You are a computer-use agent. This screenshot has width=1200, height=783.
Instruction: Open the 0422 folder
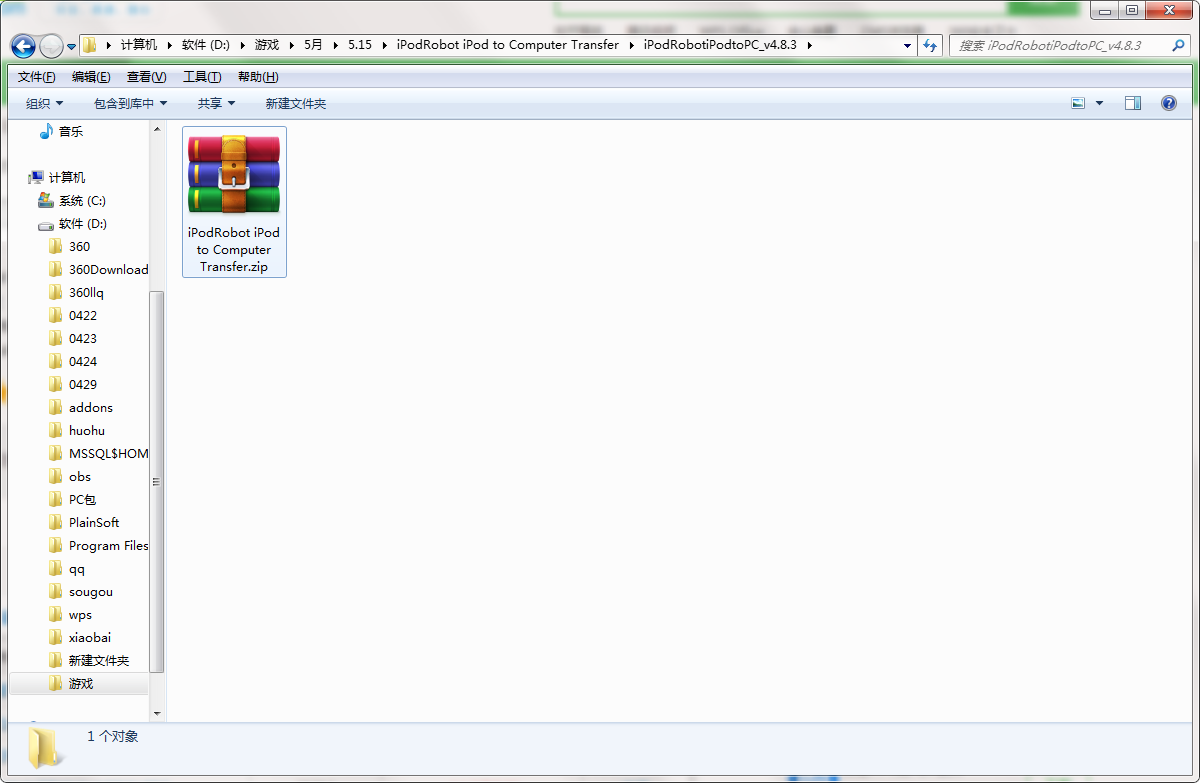click(83, 315)
